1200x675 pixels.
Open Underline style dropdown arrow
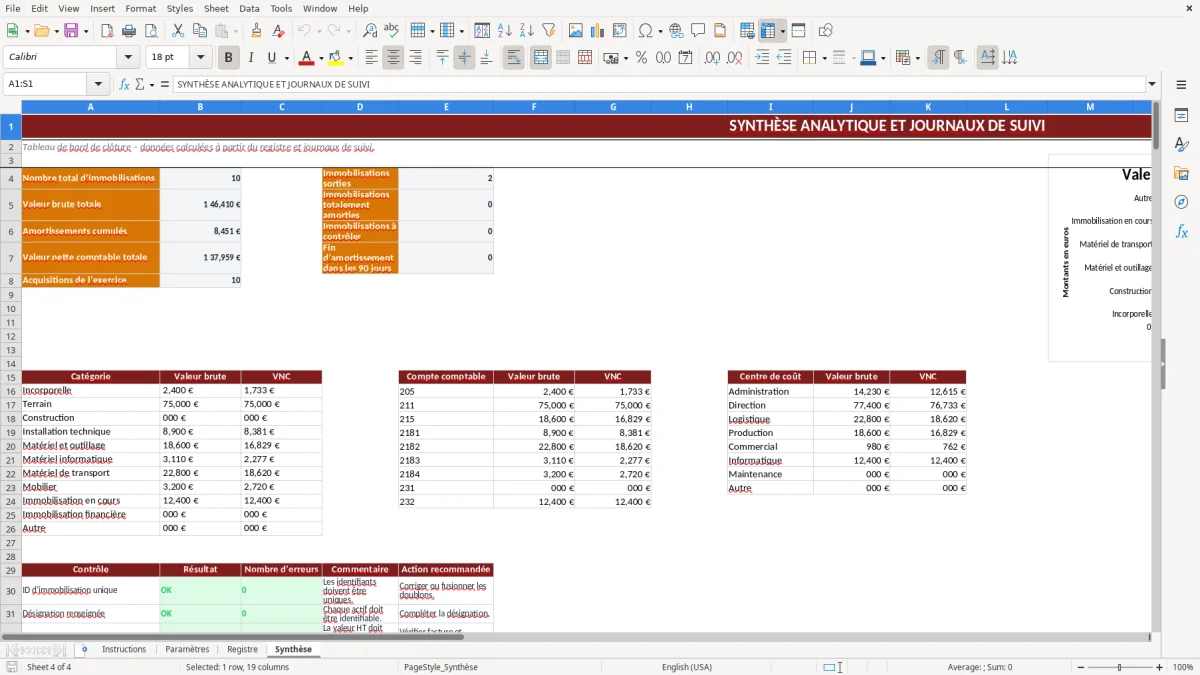[x=286, y=58]
